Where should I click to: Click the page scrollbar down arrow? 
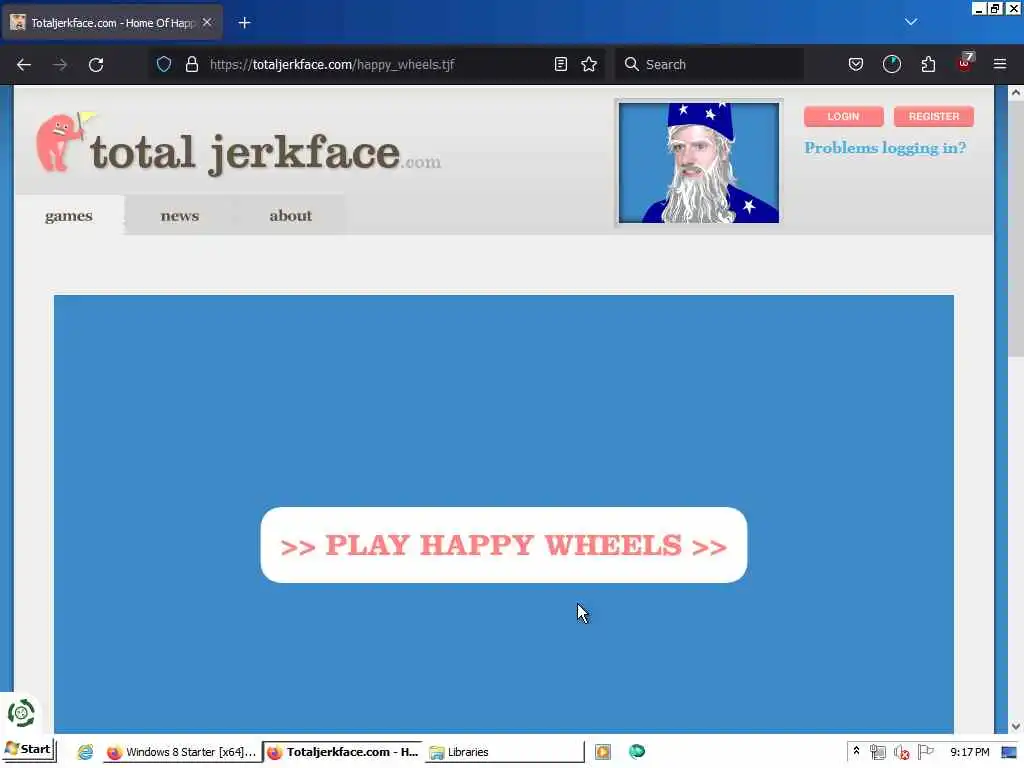[1016, 726]
